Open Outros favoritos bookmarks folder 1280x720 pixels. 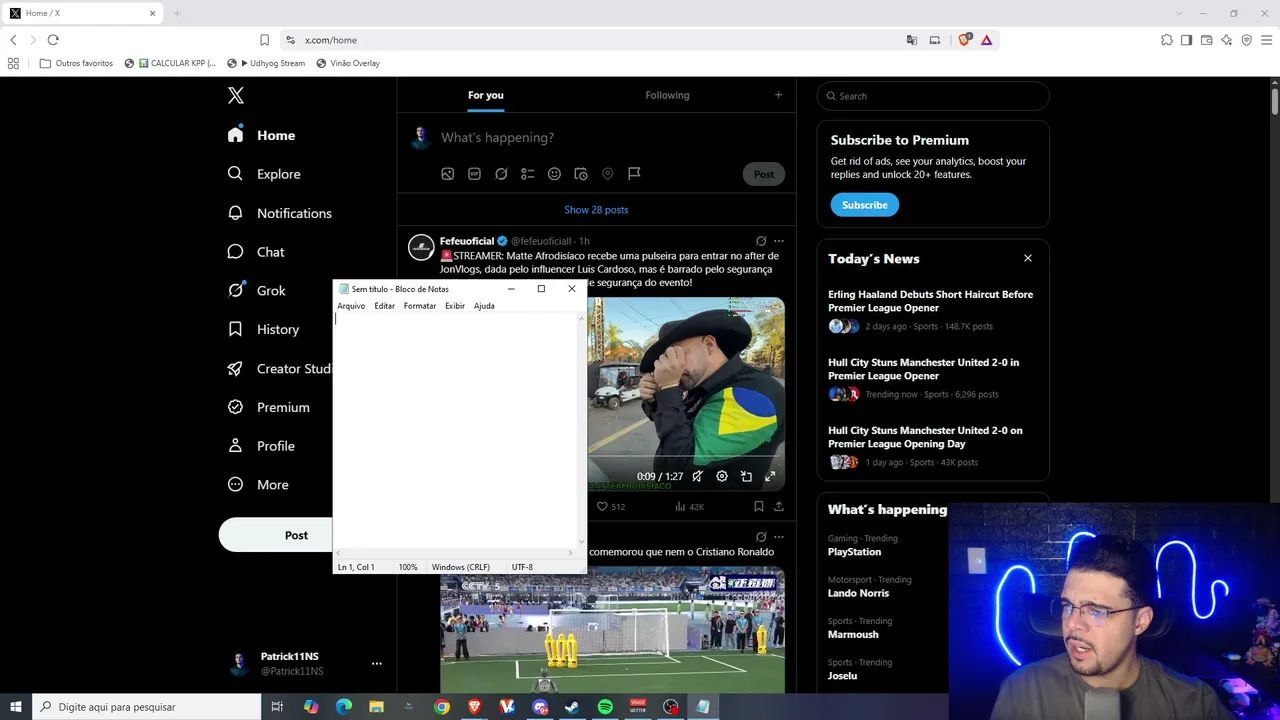point(76,63)
